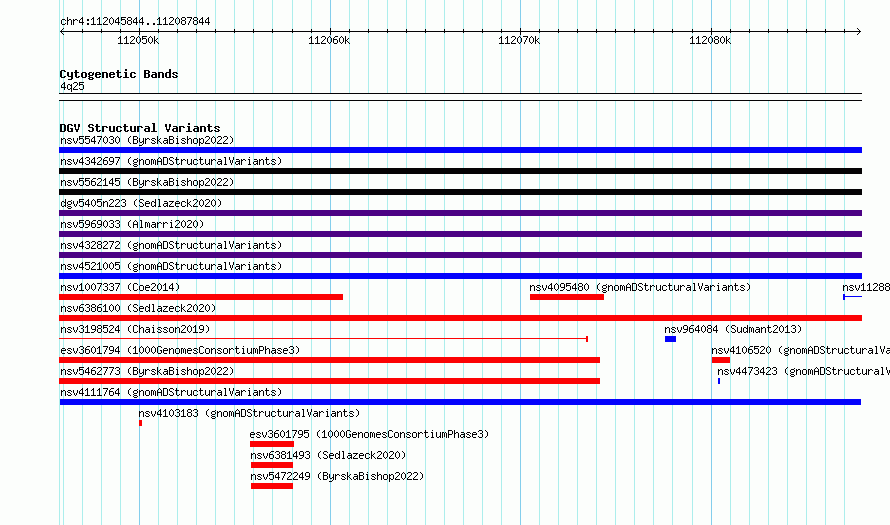
Task: Click the red bar beneath nsv6381493
Action: click(272, 465)
